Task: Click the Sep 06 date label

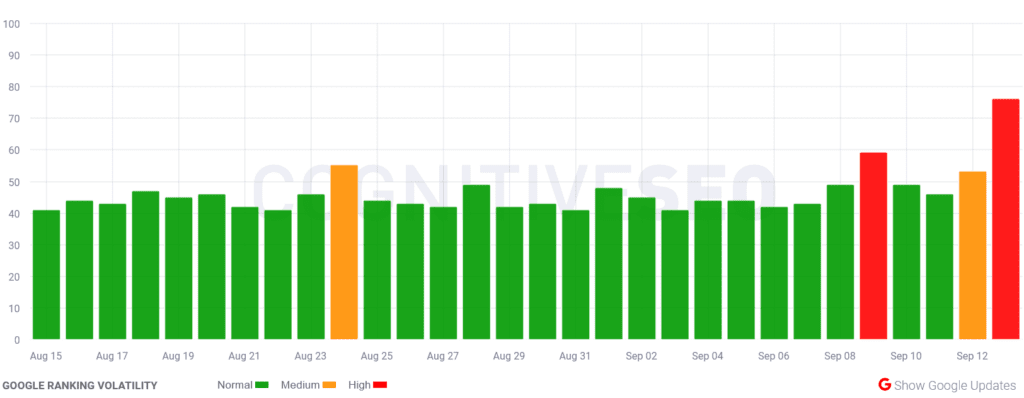Action: pos(774,357)
